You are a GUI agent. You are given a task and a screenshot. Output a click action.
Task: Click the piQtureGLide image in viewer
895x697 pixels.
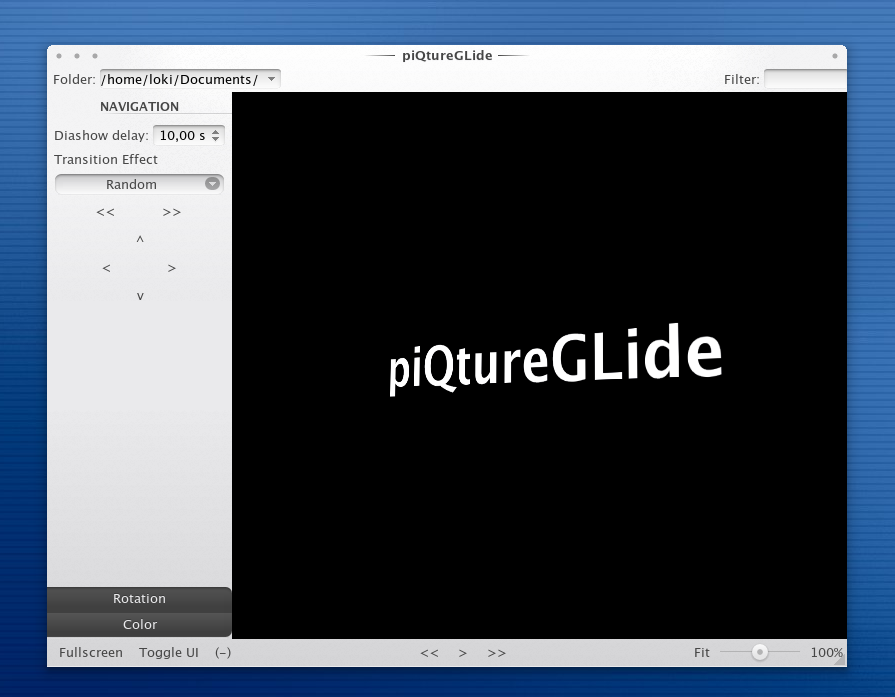point(556,359)
